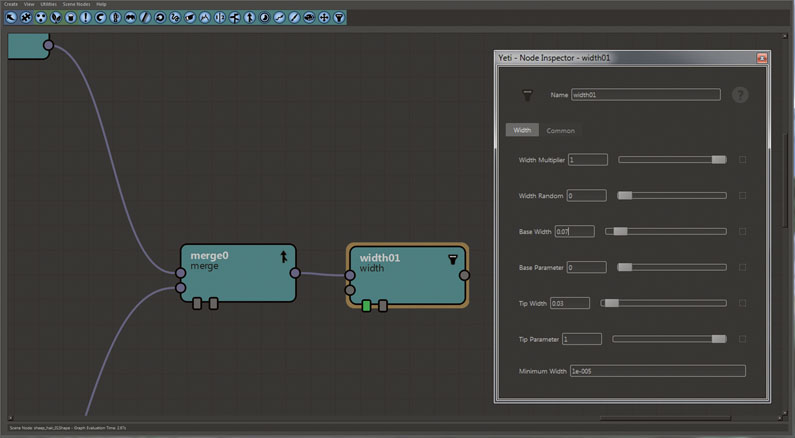This screenshot has width=795, height=438.
Task: Click funnel icon beside Name field
Action: pyautogui.click(x=527, y=95)
